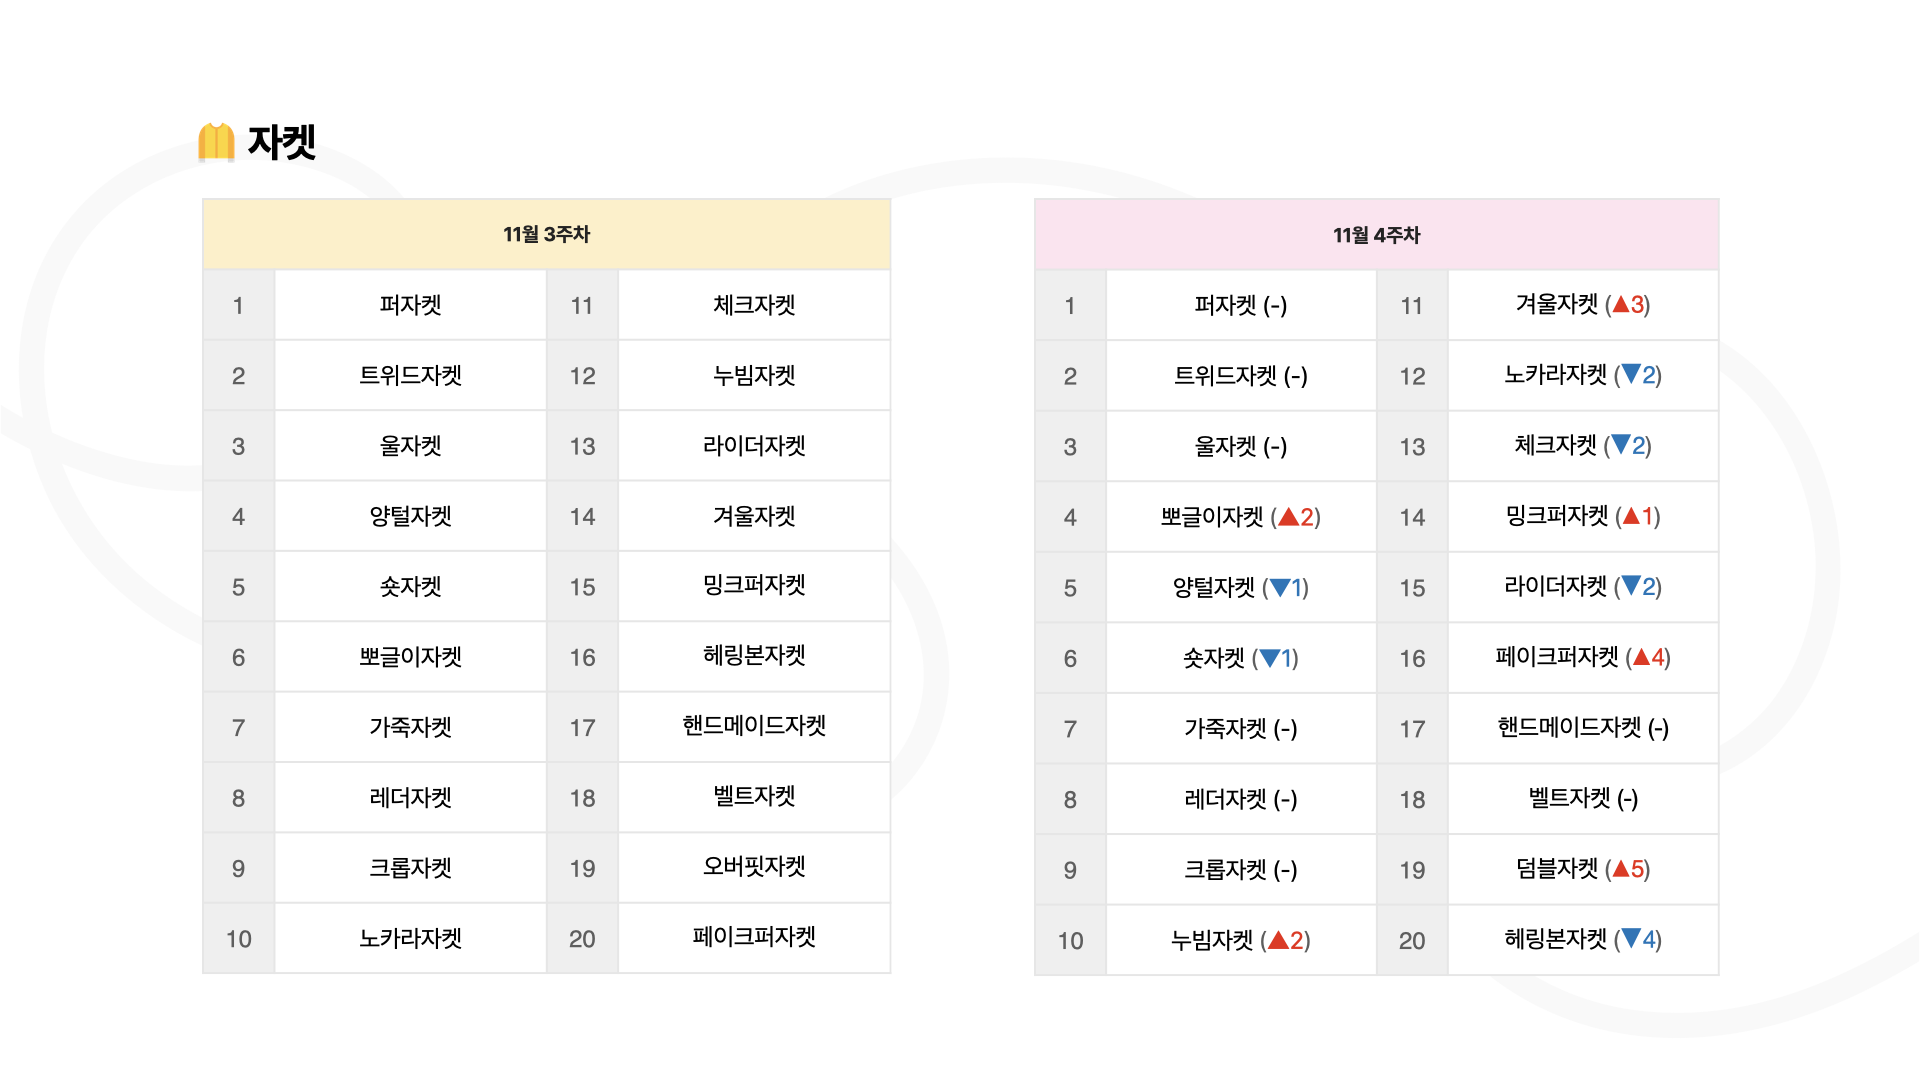This screenshot has width=1920, height=1080.
Task: Click the red up arrow beside 덤블자켓
Action: pyautogui.click(x=1621, y=869)
